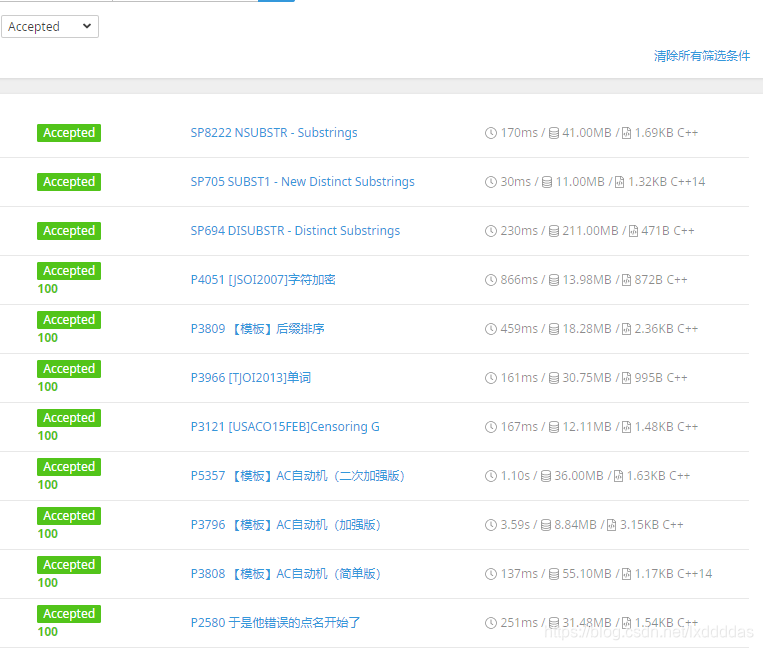Click the clock icon beside 167ms
This screenshot has width=763, height=650.
coord(490,427)
